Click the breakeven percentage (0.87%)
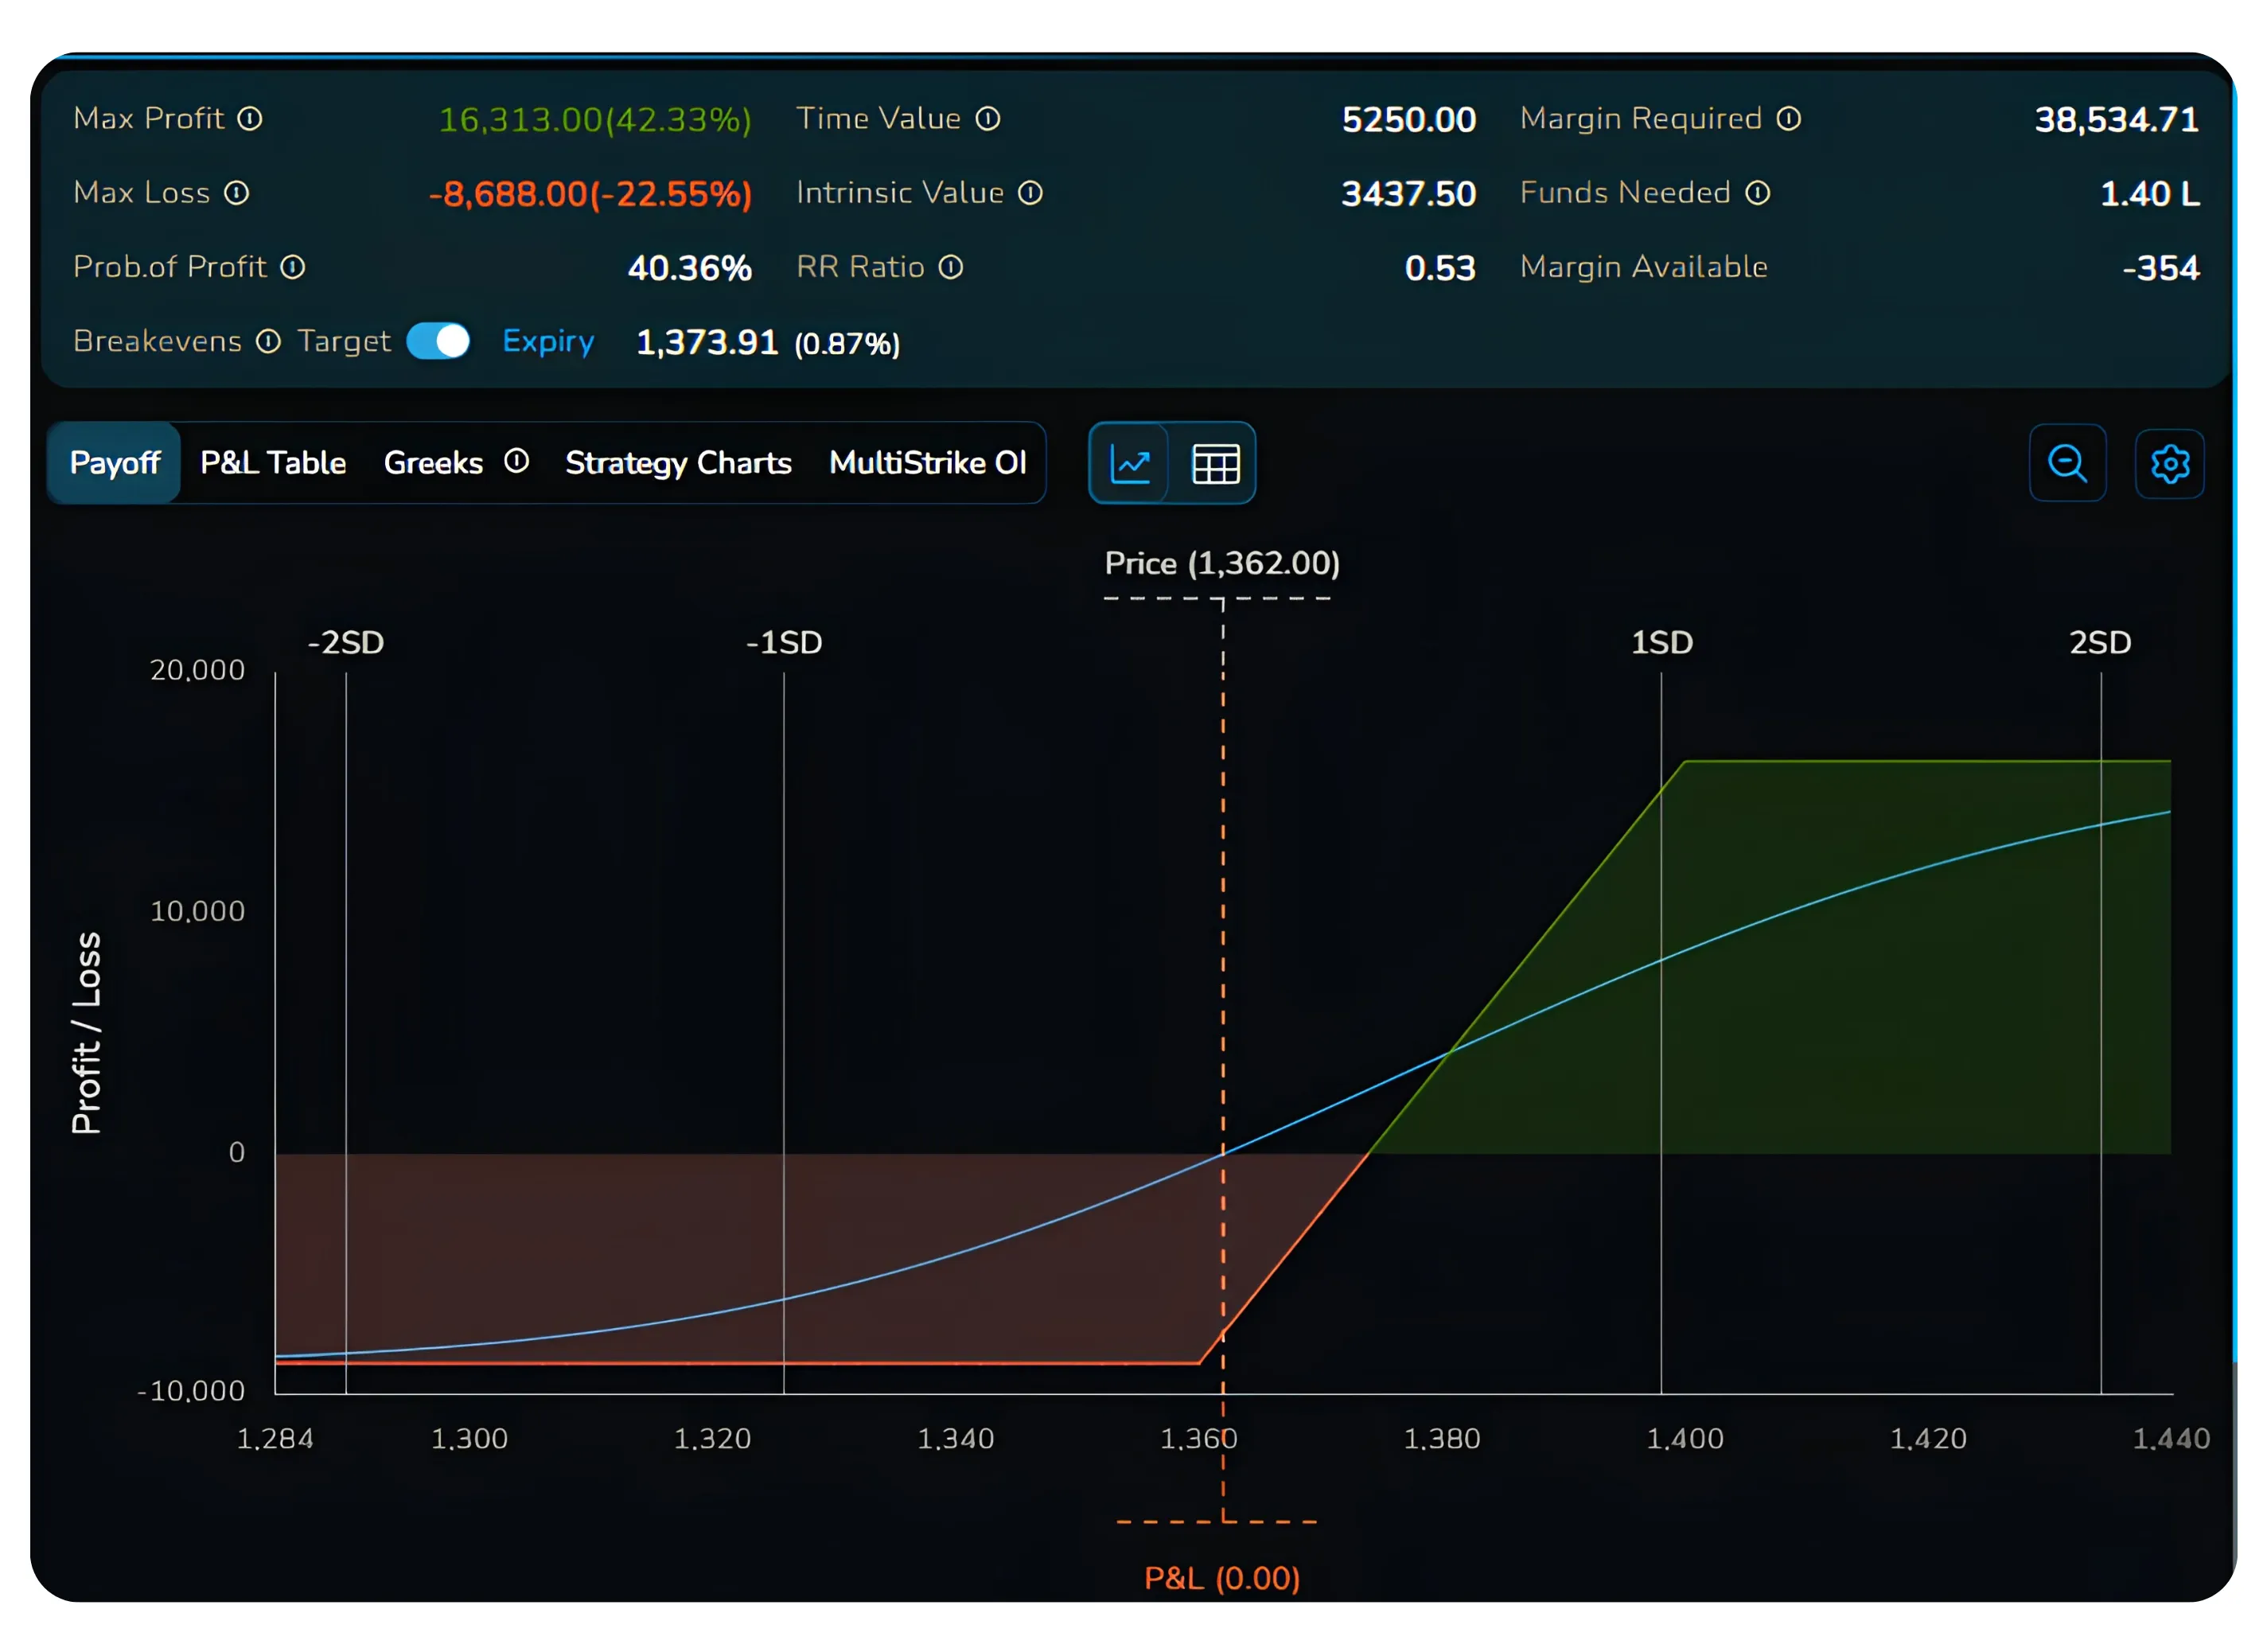This screenshot has height=1652, width=2267. pos(846,344)
